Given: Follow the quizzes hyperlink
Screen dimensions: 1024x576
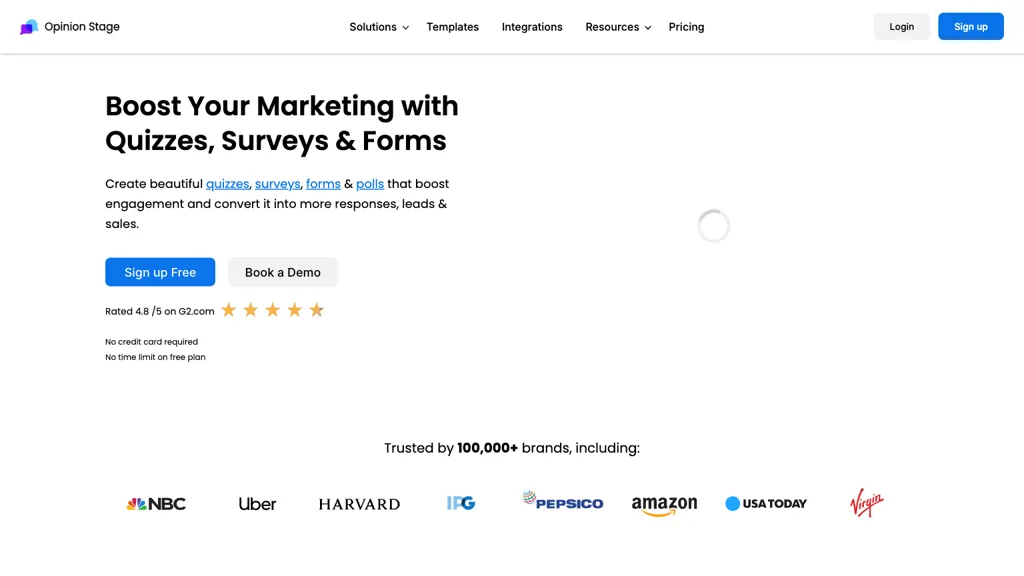Looking at the screenshot, I should pos(227,184).
